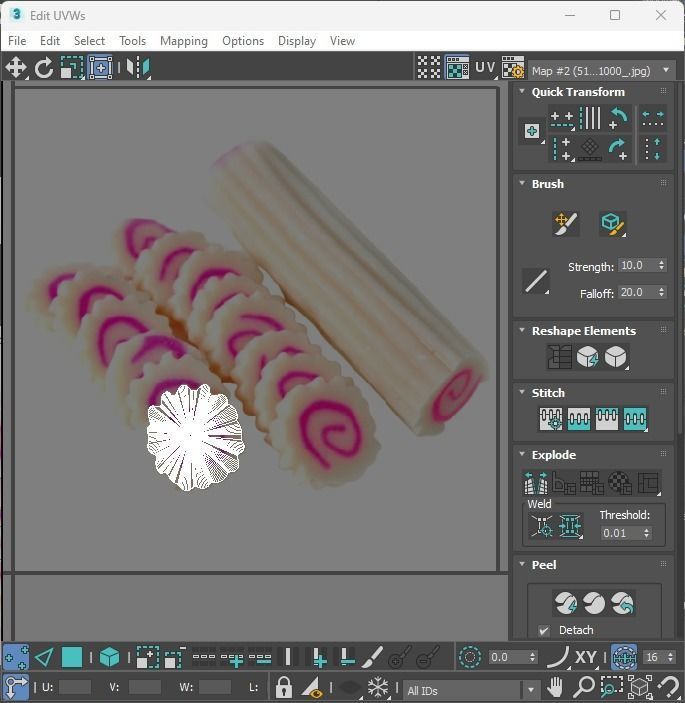
Task: Click the Space Vertically icon
Action: [653, 149]
